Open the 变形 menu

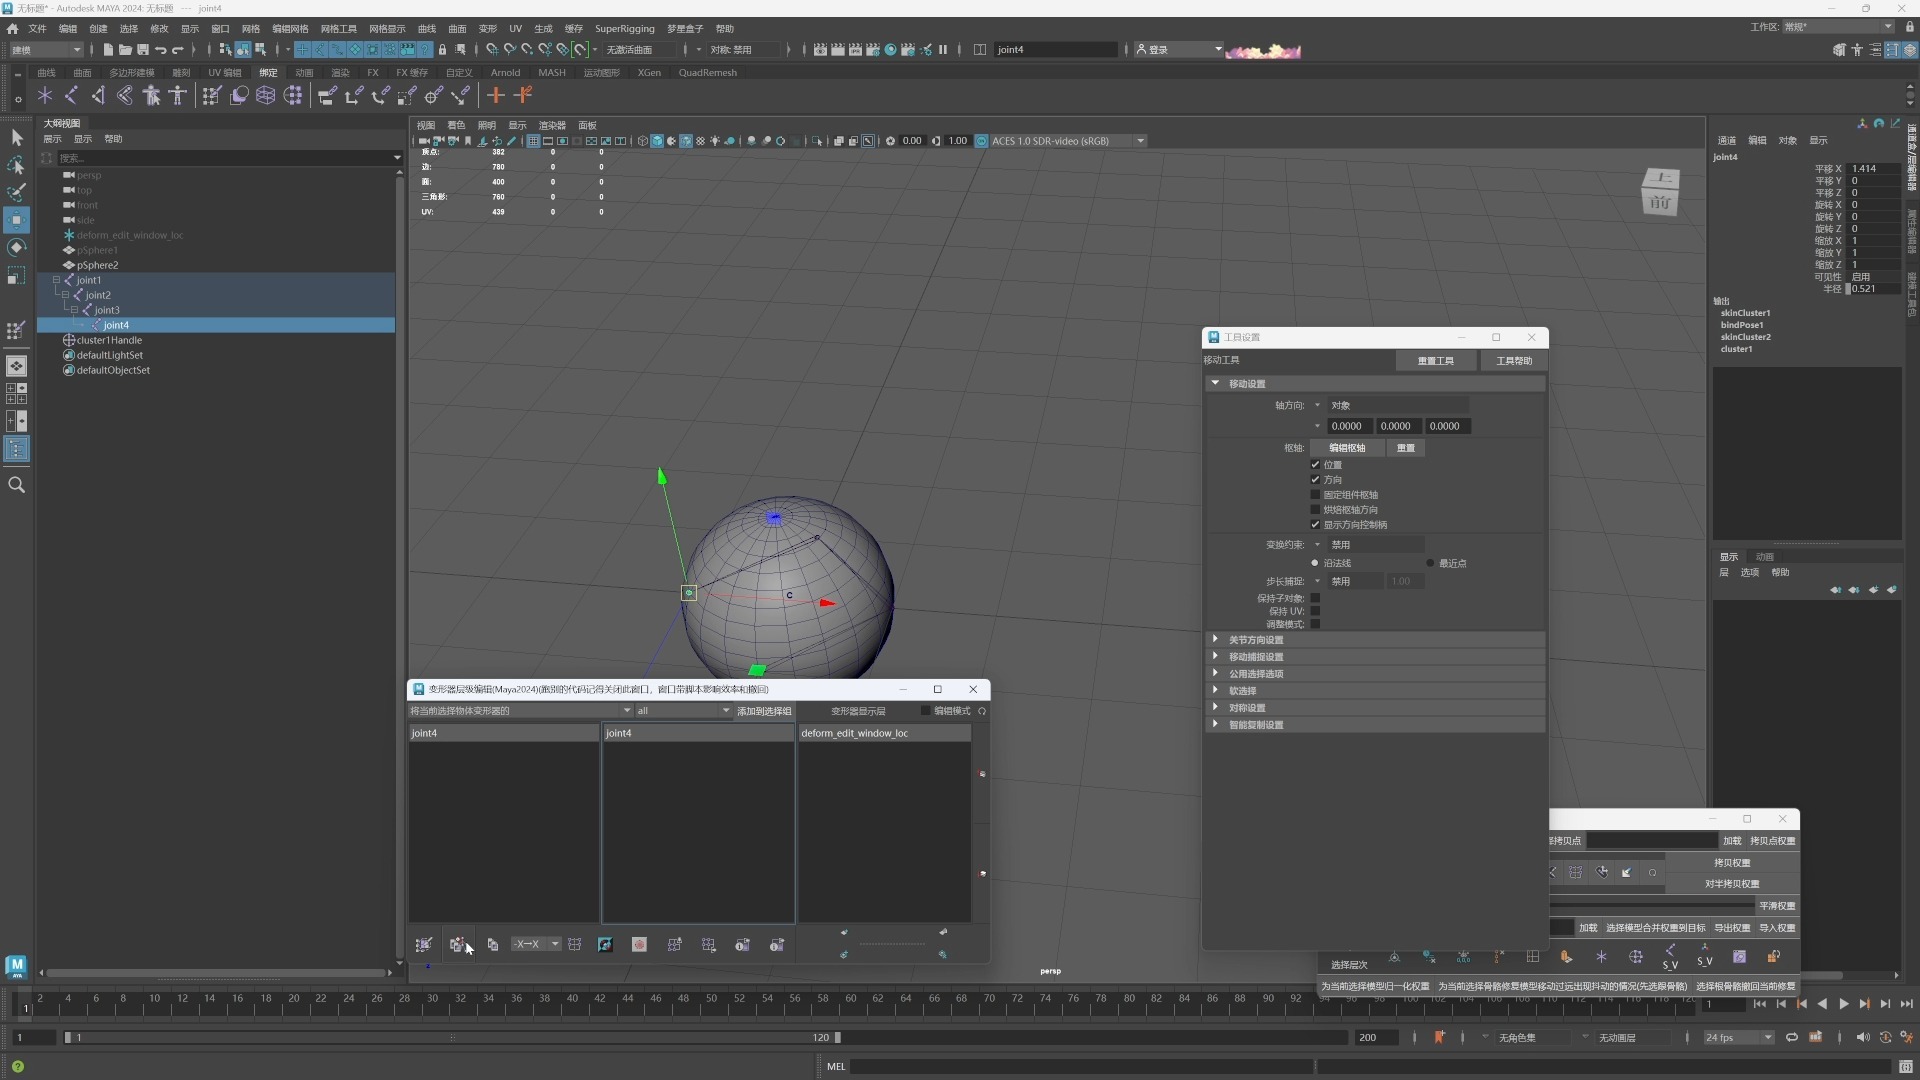pyautogui.click(x=487, y=29)
